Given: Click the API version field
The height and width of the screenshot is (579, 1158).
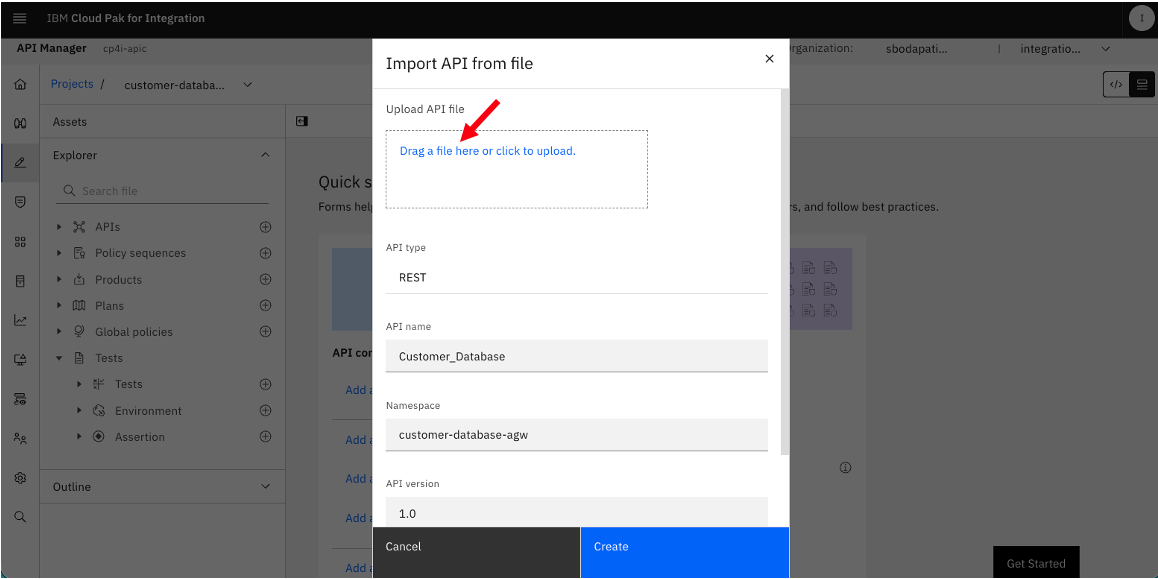Looking at the screenshot, I should (x=577, y=513).
